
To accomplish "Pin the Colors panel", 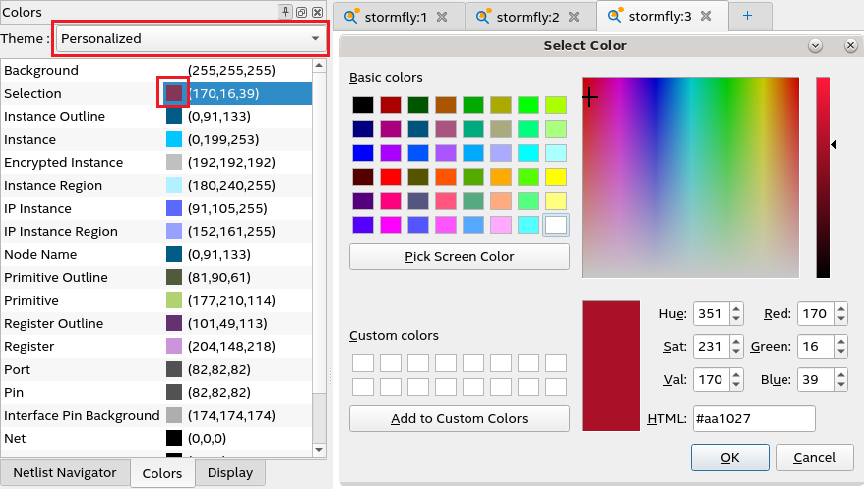I will point(285,12).
